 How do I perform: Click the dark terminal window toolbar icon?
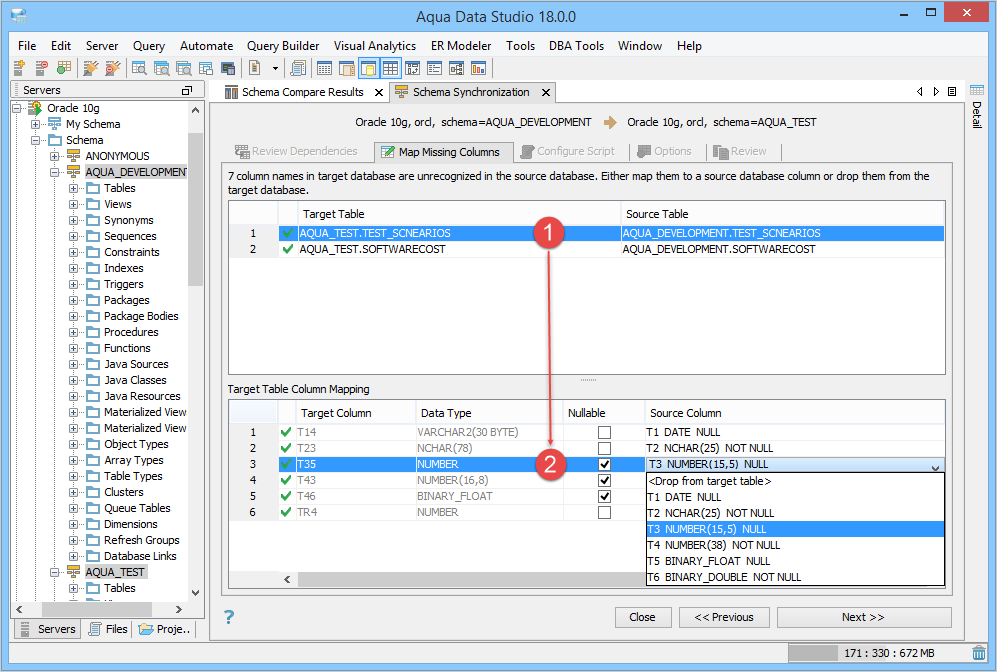tap(228, 67)
